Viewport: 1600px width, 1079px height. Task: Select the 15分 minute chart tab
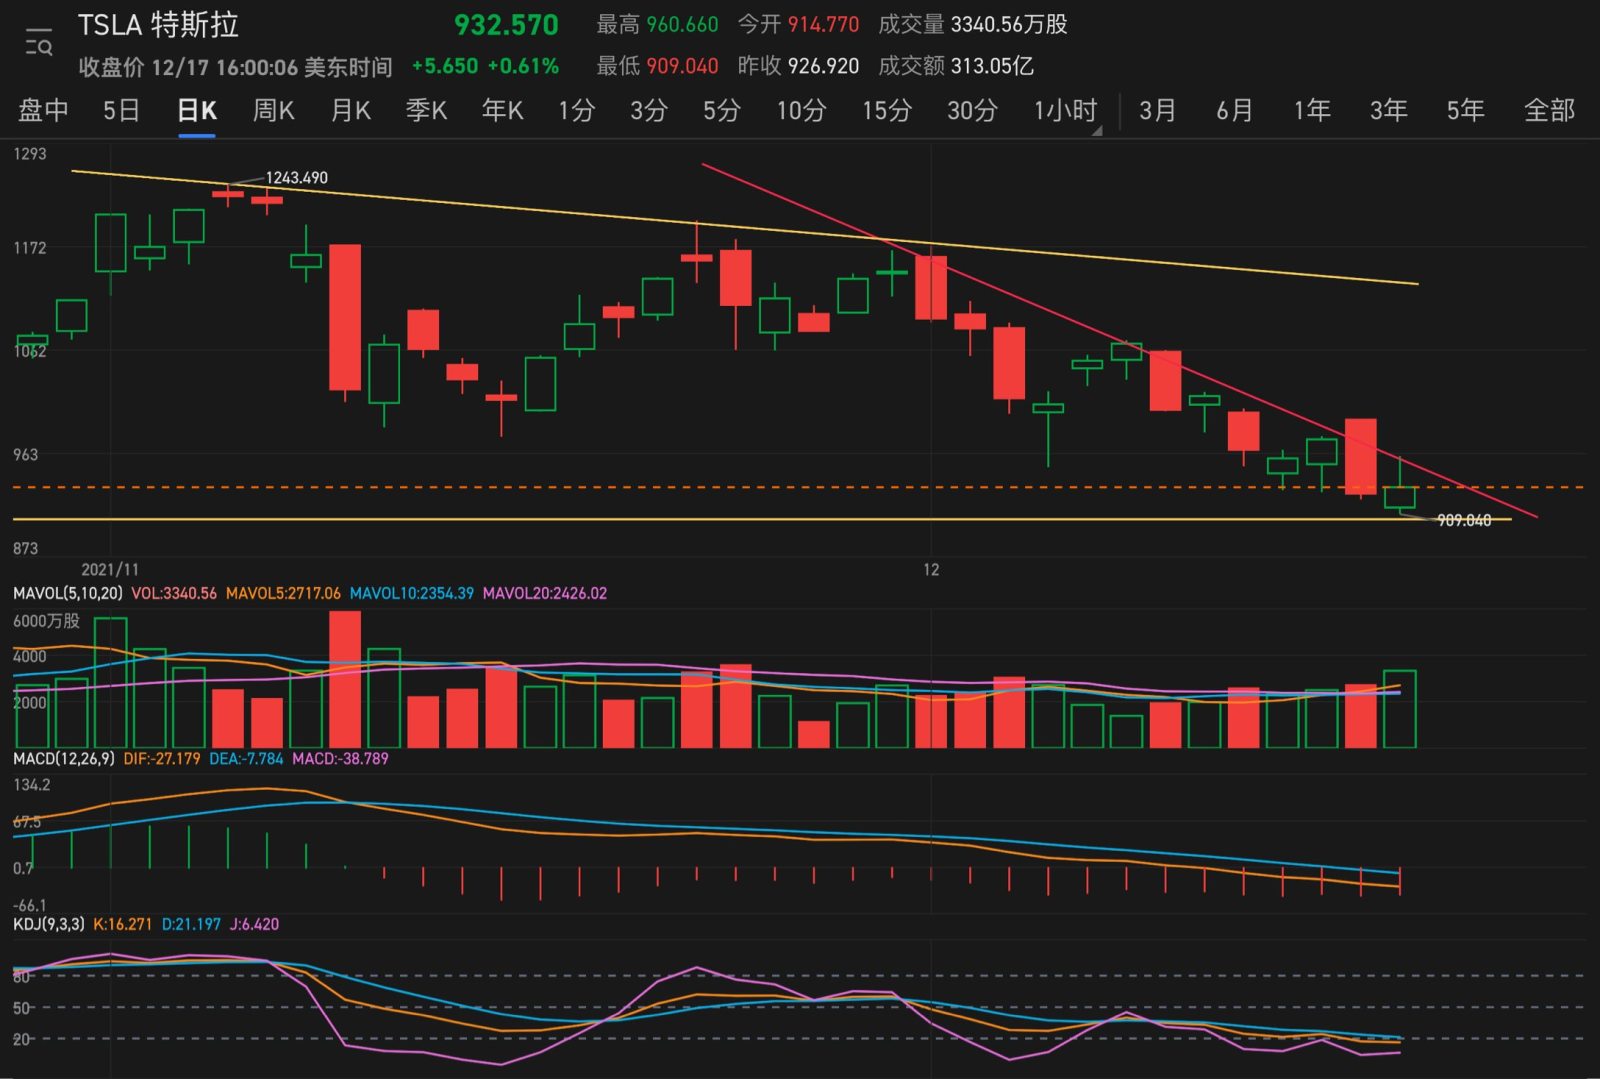tap(887, 110)
